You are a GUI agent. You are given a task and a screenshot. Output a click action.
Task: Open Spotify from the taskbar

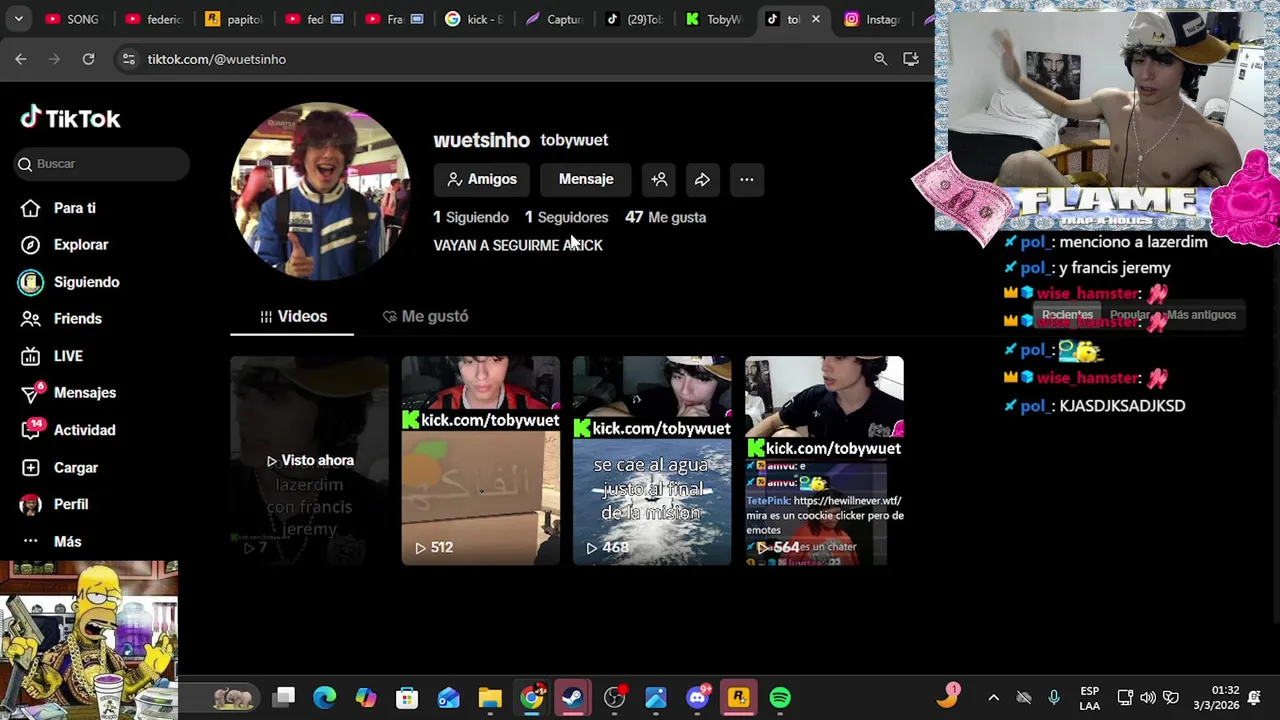click(781, 697)
